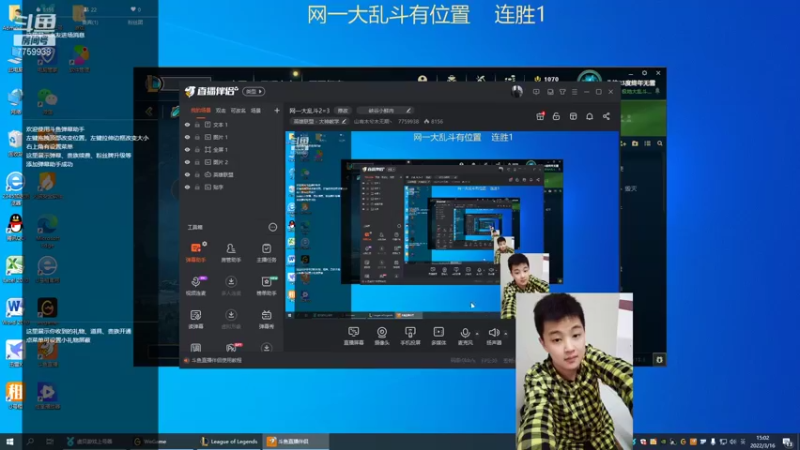This screenshot has width=800, height=450.
Task: Click the 麦克风 microphone icon
Action: [465, 333]
